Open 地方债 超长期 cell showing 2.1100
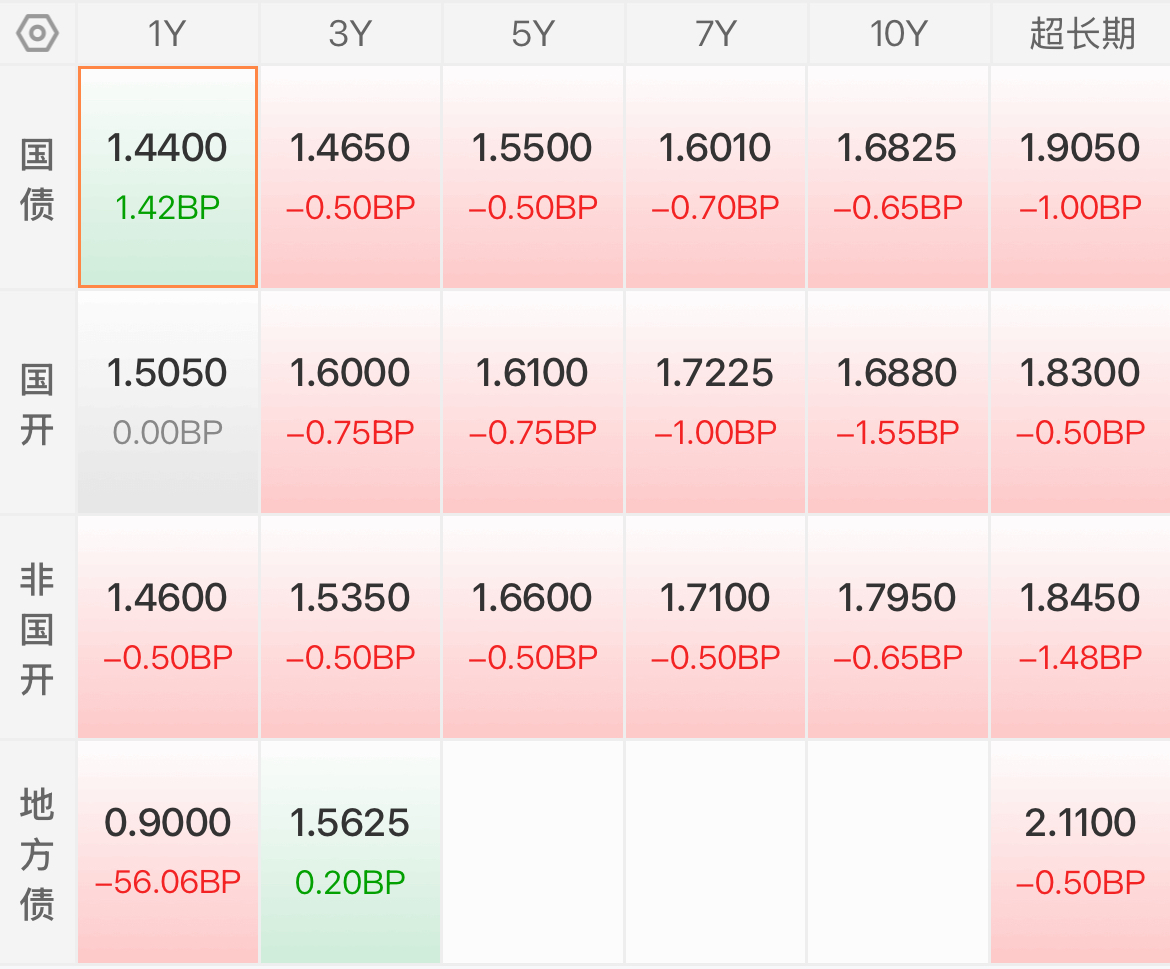Viewport: 1170px width, 969px height. (x=1081, y=852)
